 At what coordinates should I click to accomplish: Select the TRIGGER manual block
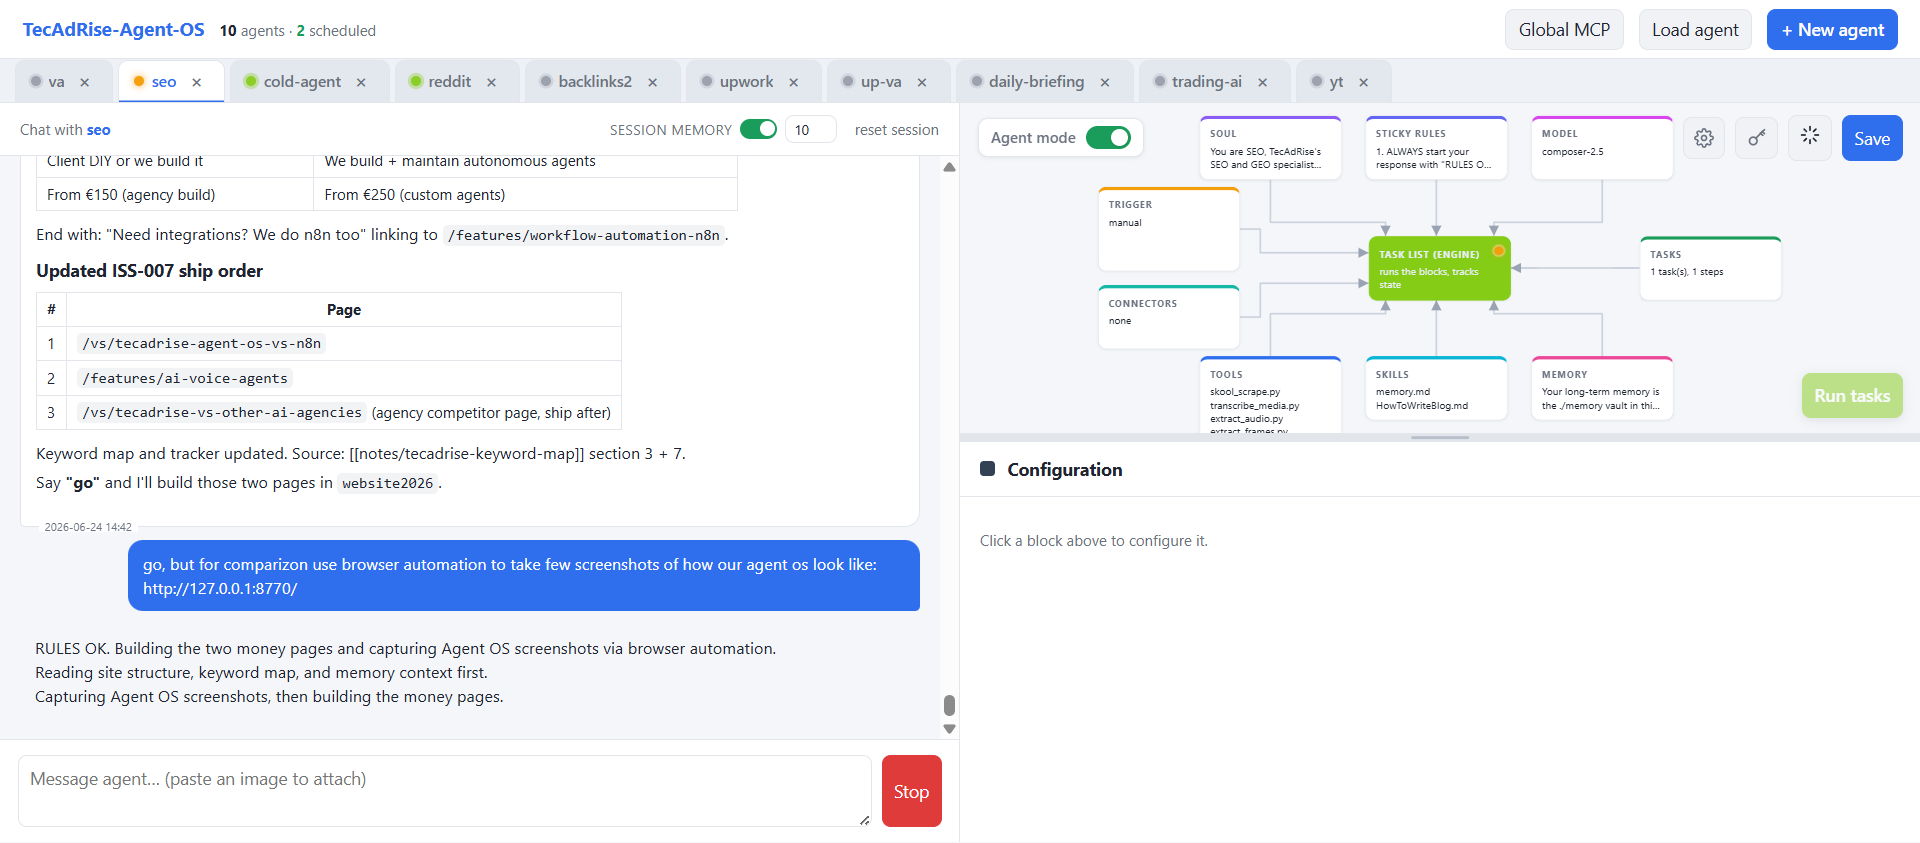click(x=1169, y=229)
